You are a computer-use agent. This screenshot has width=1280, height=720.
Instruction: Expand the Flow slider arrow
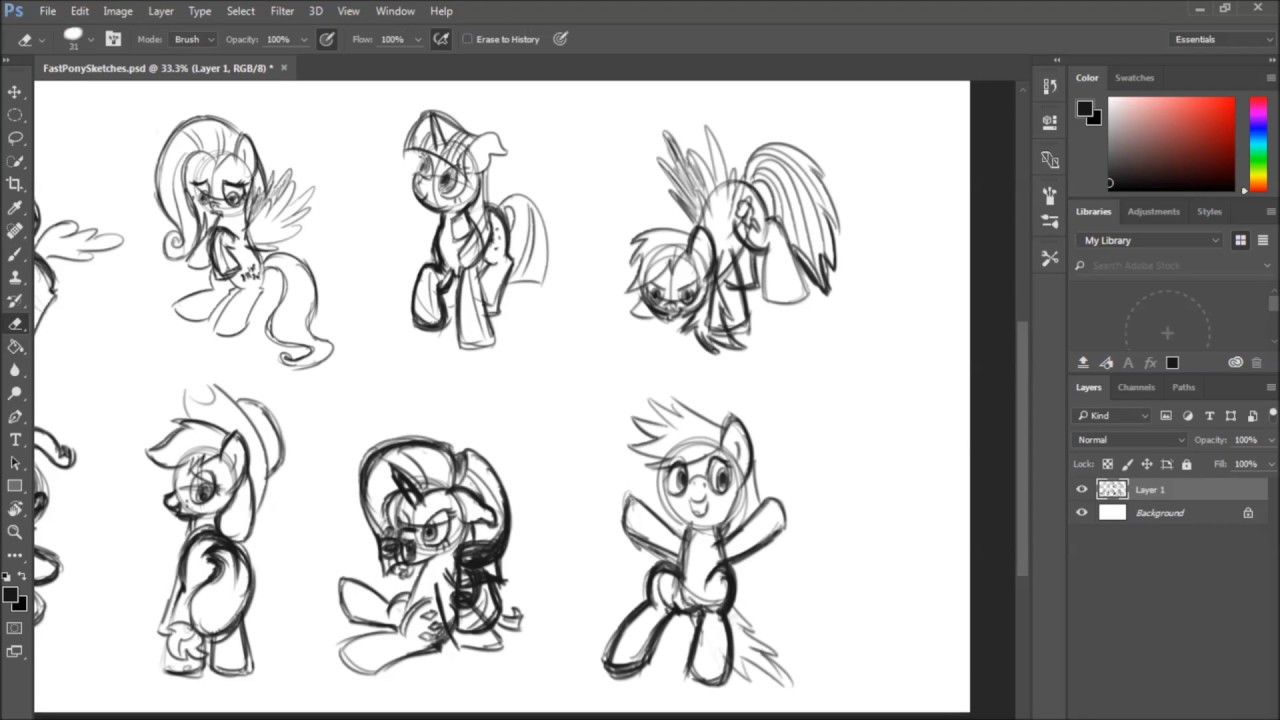418,40
